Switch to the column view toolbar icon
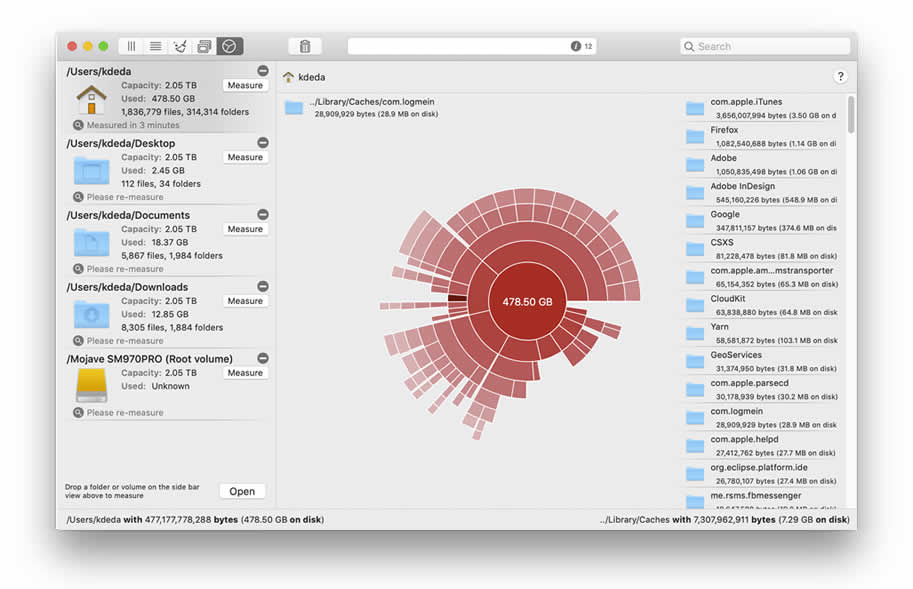This screenshot has height=589, width=913. pos(131,46)
